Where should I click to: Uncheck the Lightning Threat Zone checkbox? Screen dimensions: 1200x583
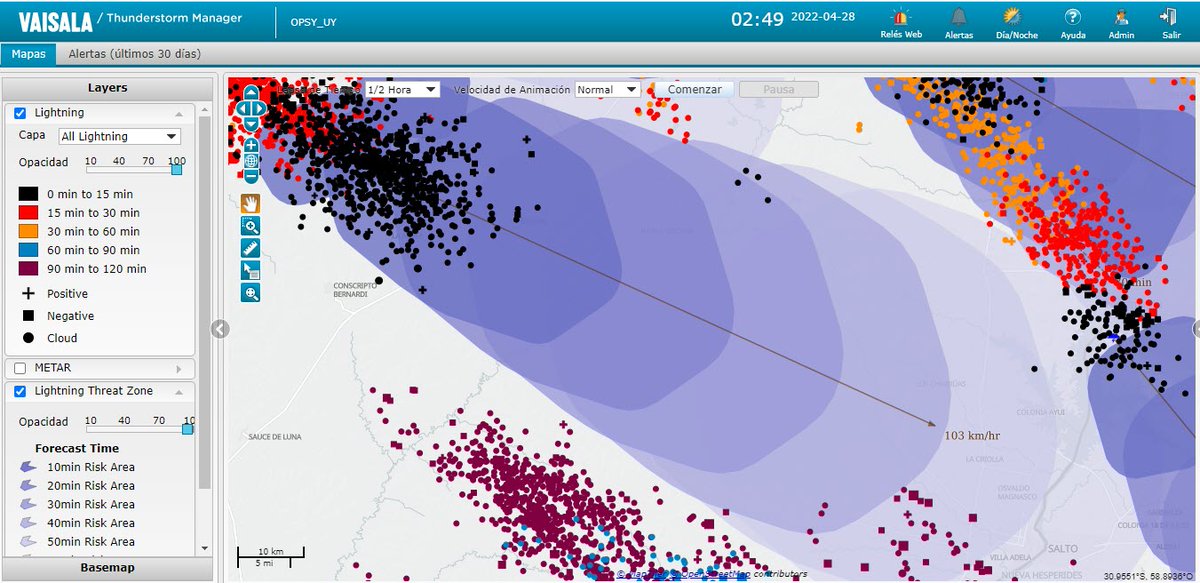point(20,391)
